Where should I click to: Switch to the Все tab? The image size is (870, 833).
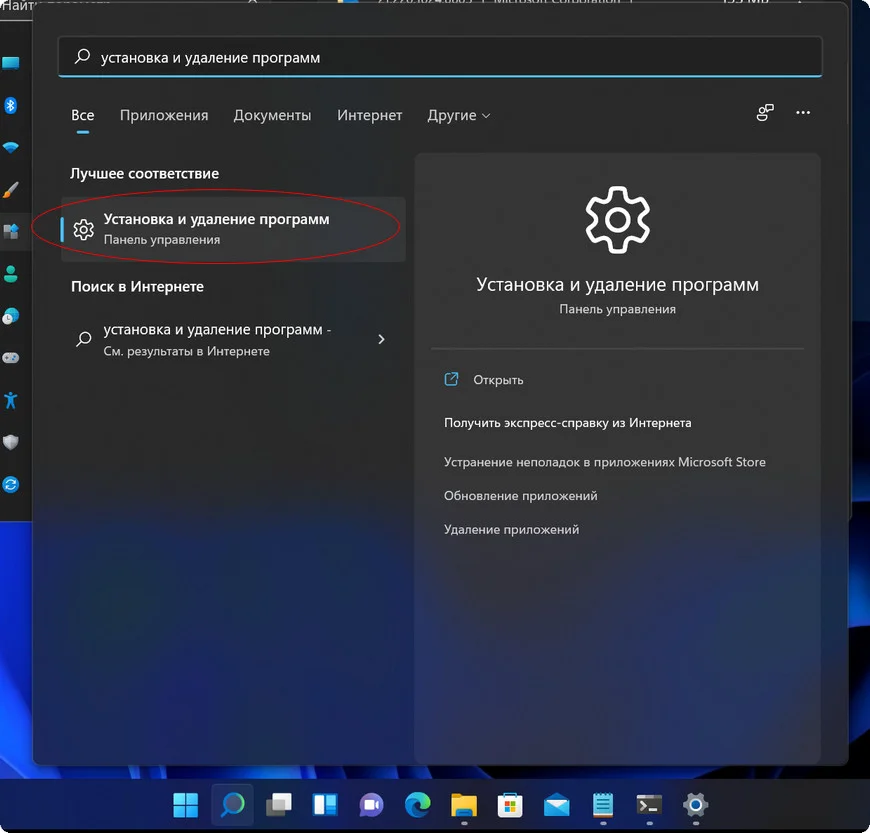pos(83,115)
